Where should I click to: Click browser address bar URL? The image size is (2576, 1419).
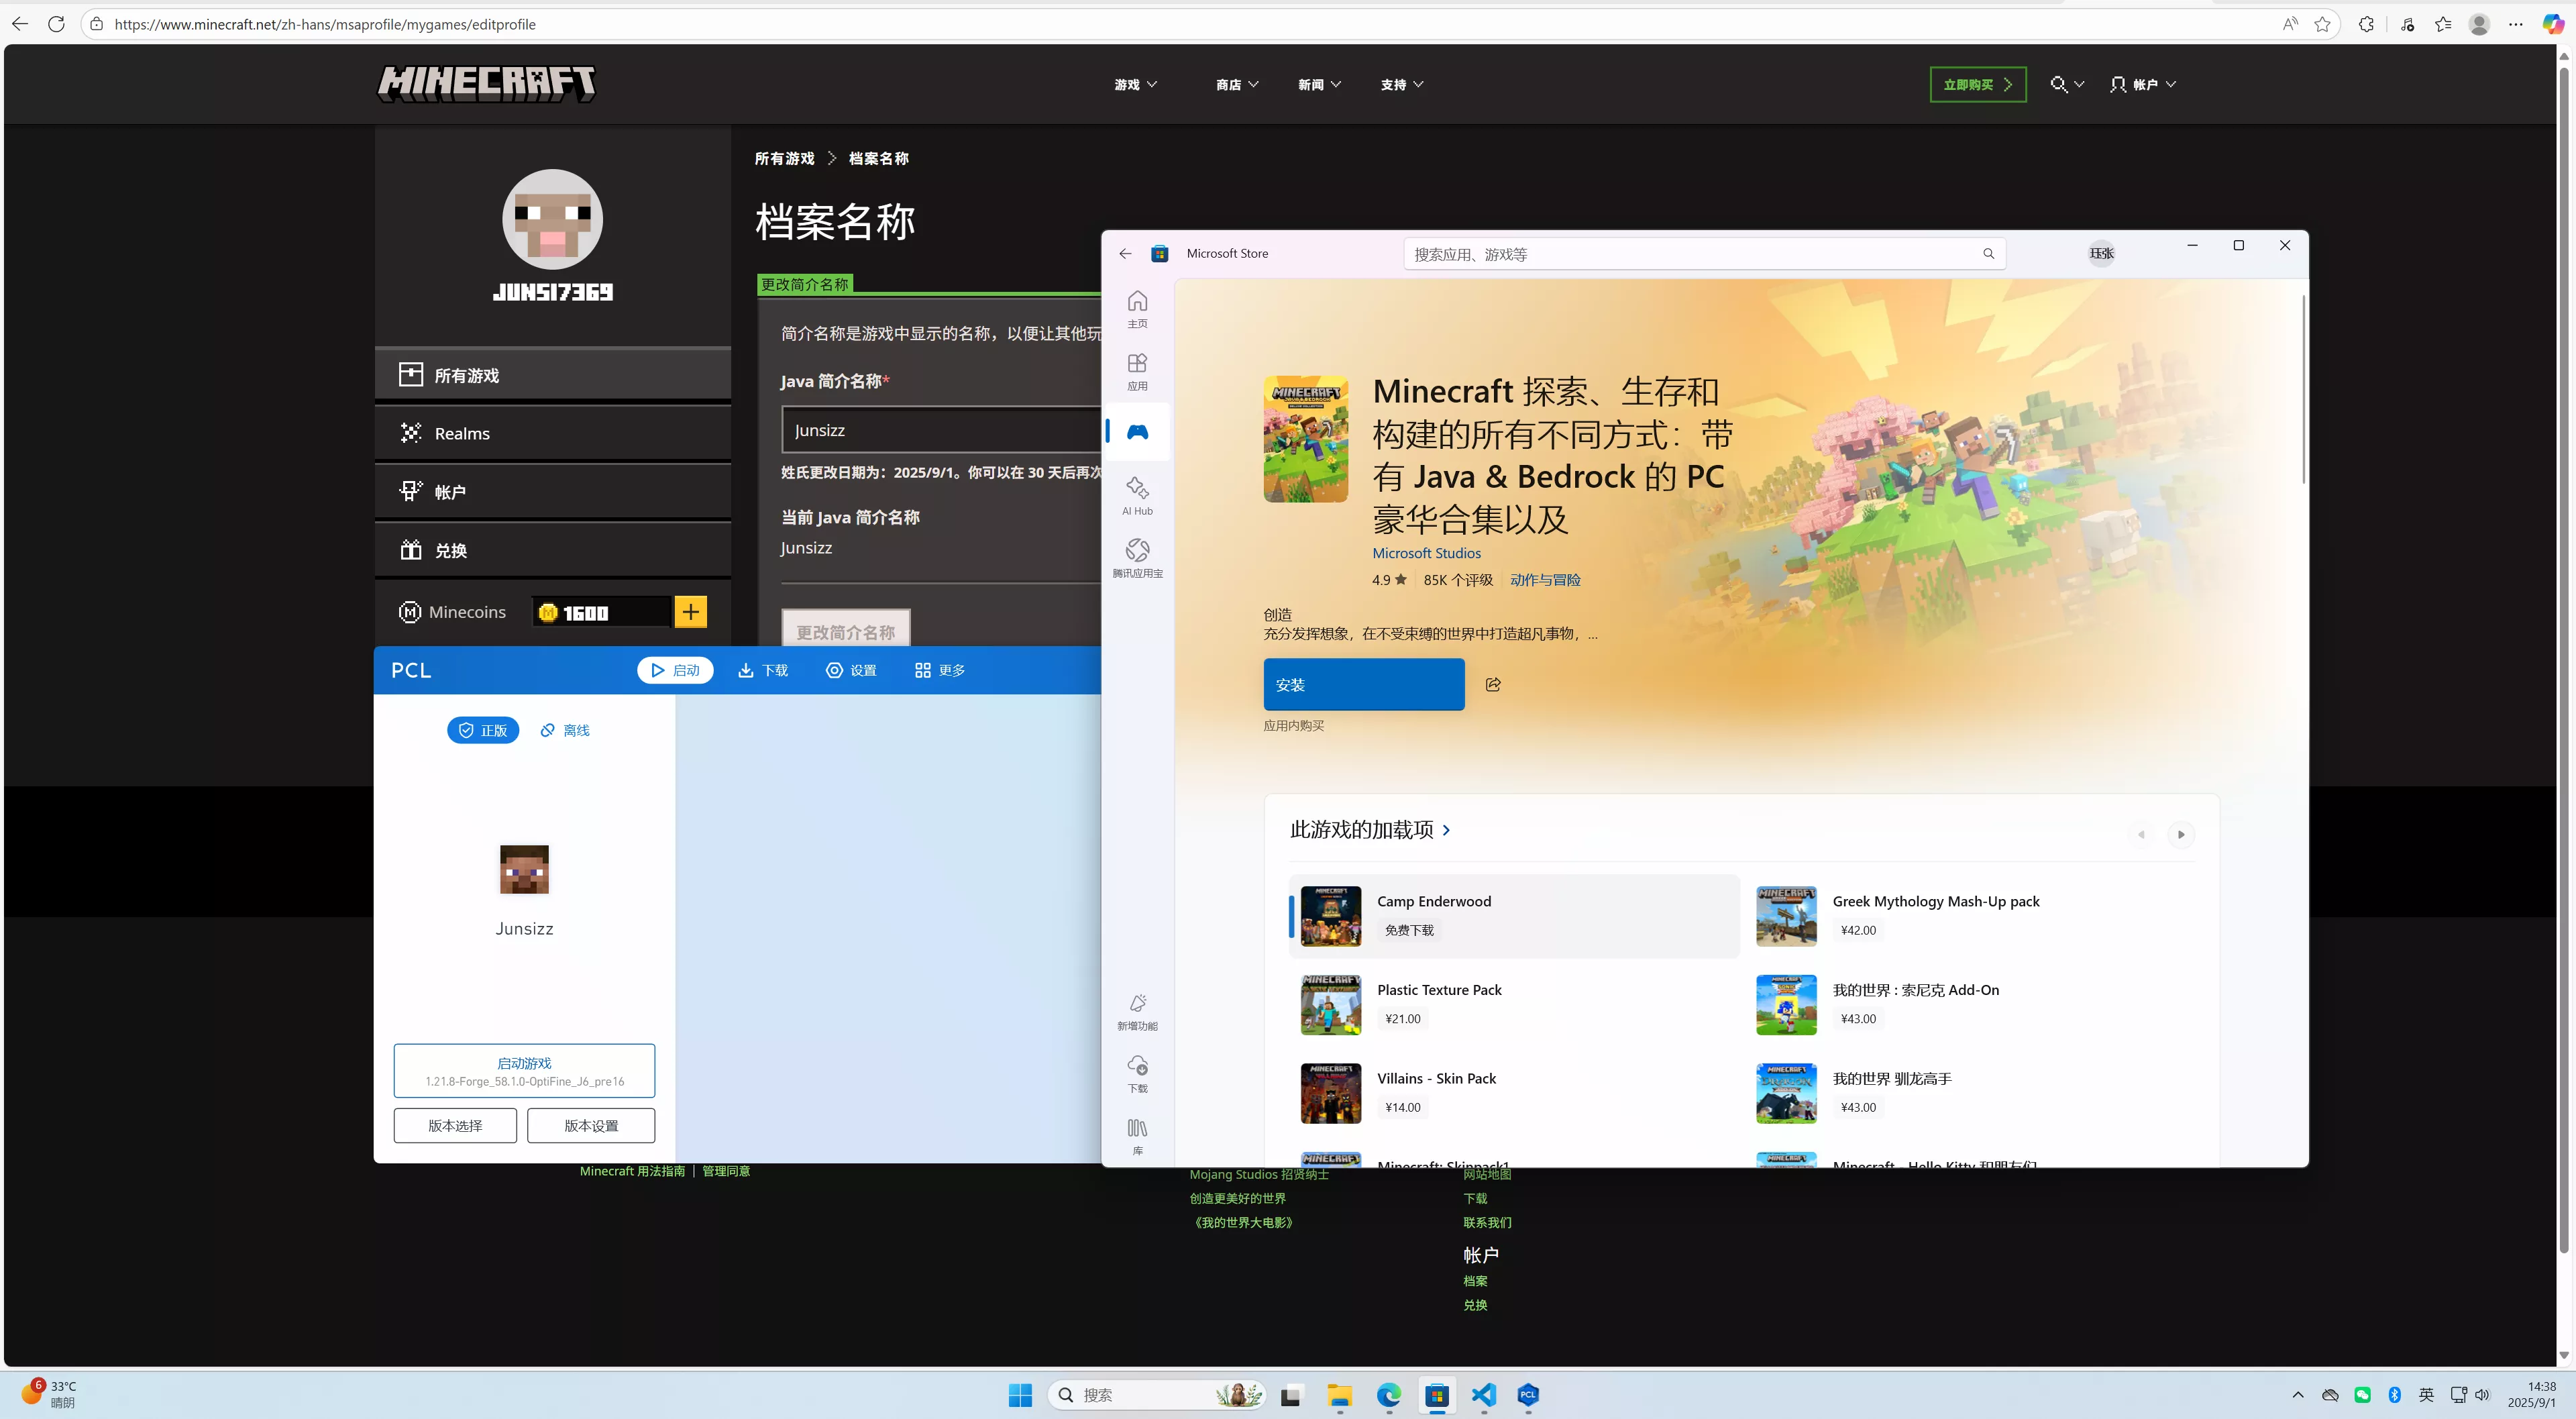[325, 24]
